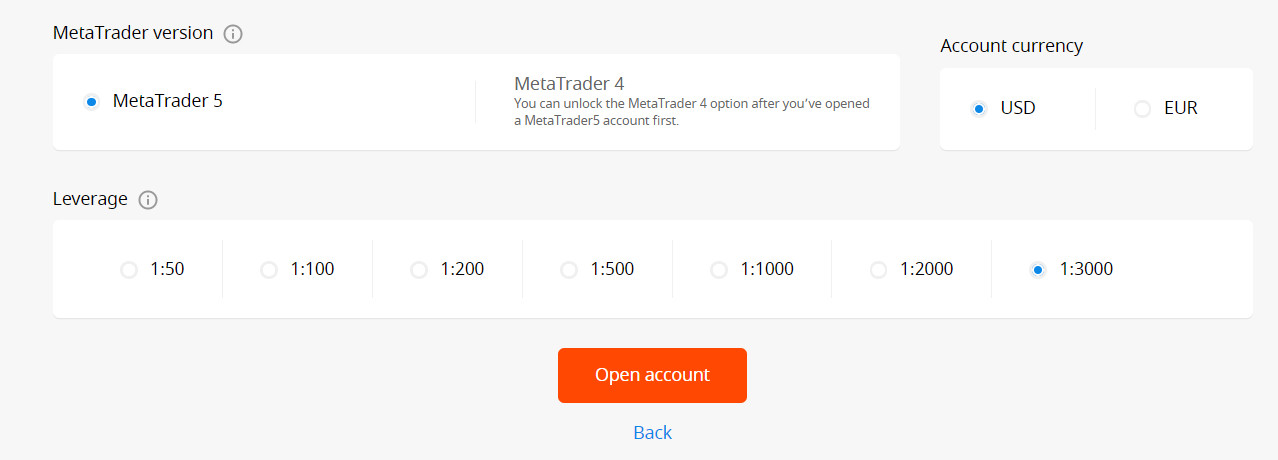Click the locked MetaTrader 4 option title
1278x460 pixels.
pos(569,84)
